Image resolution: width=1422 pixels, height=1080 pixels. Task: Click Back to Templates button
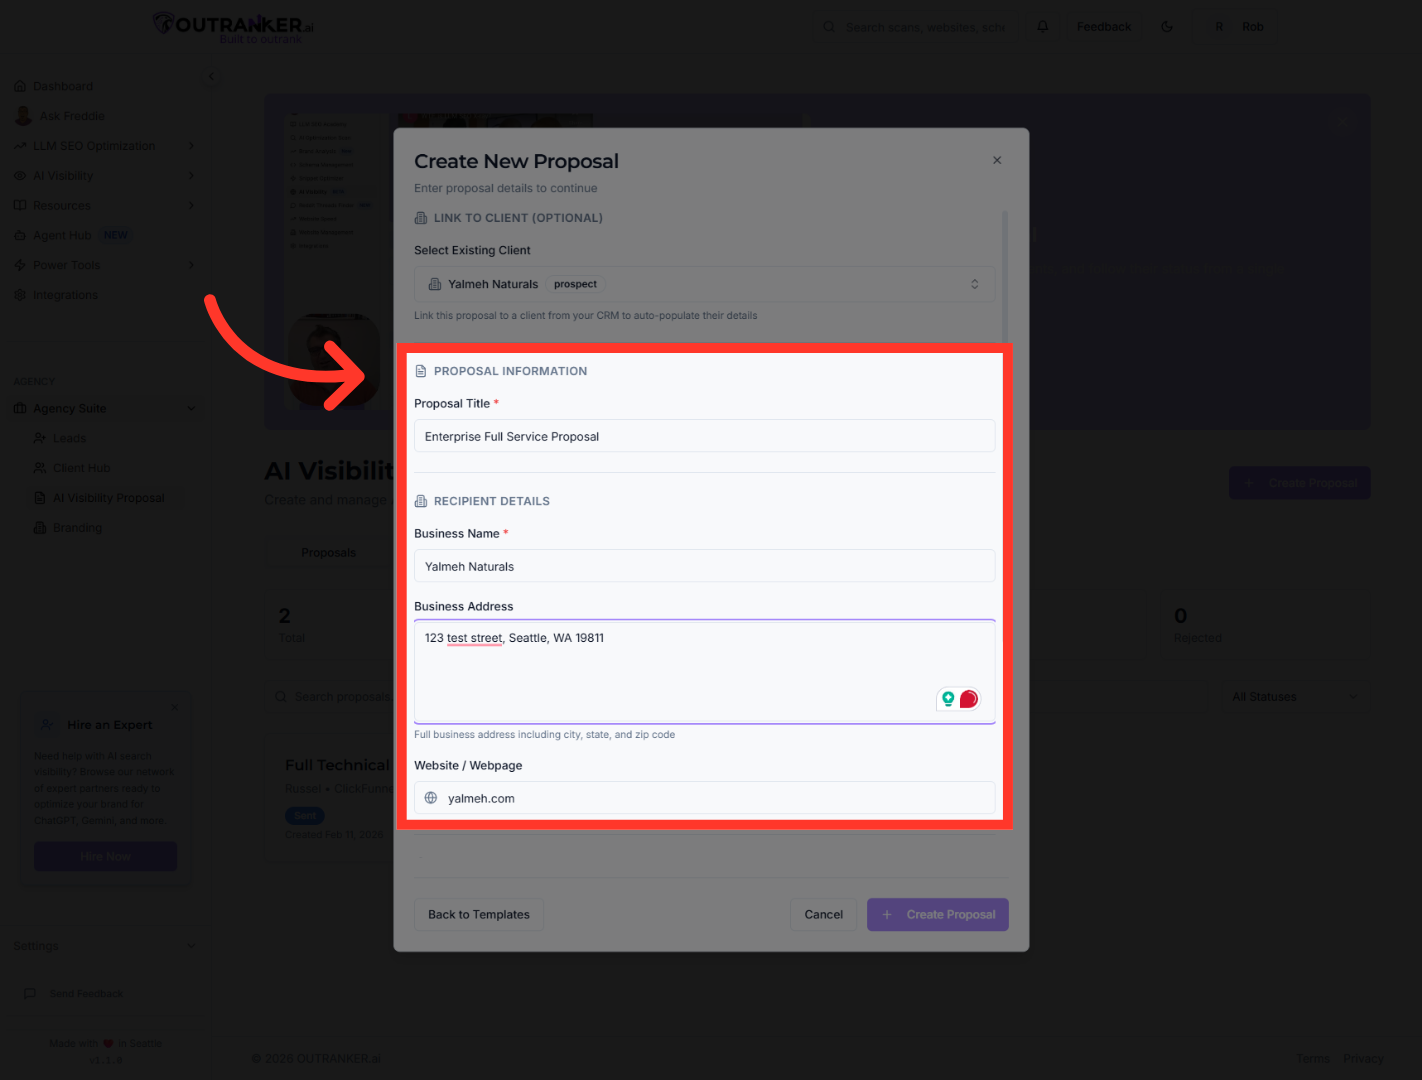tap(479, 914)
